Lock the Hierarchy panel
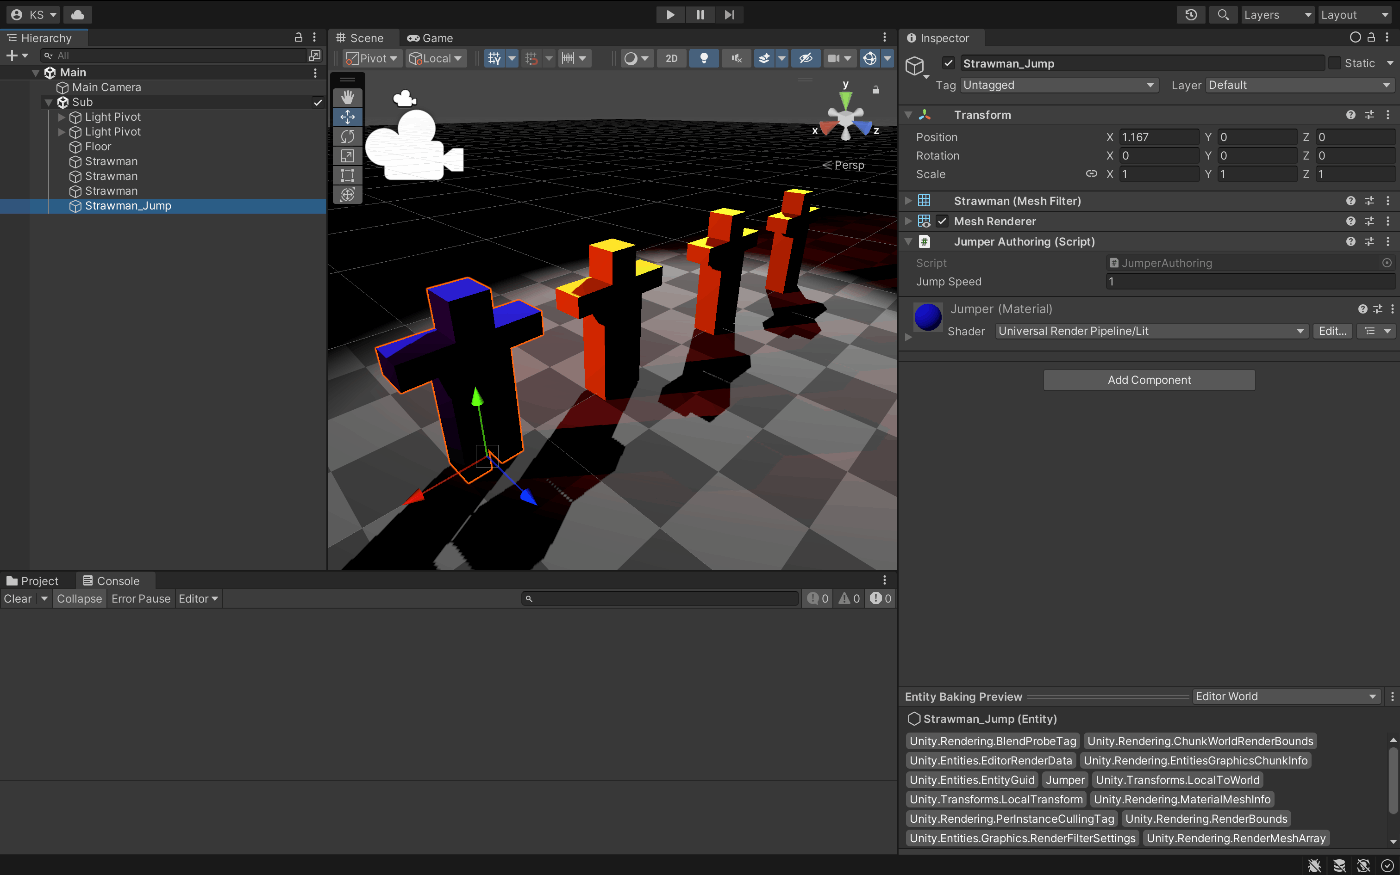1400x875 pixels. pos(298,38)
